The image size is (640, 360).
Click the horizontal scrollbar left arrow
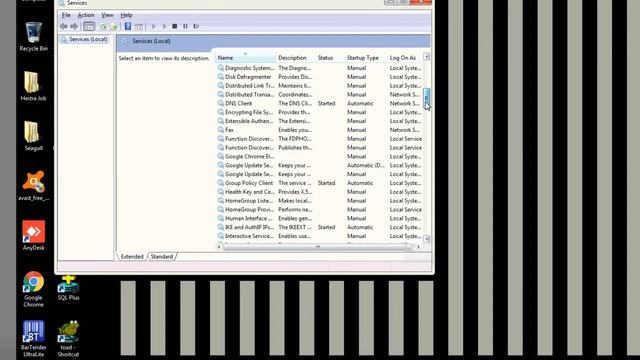pos(219,247)
